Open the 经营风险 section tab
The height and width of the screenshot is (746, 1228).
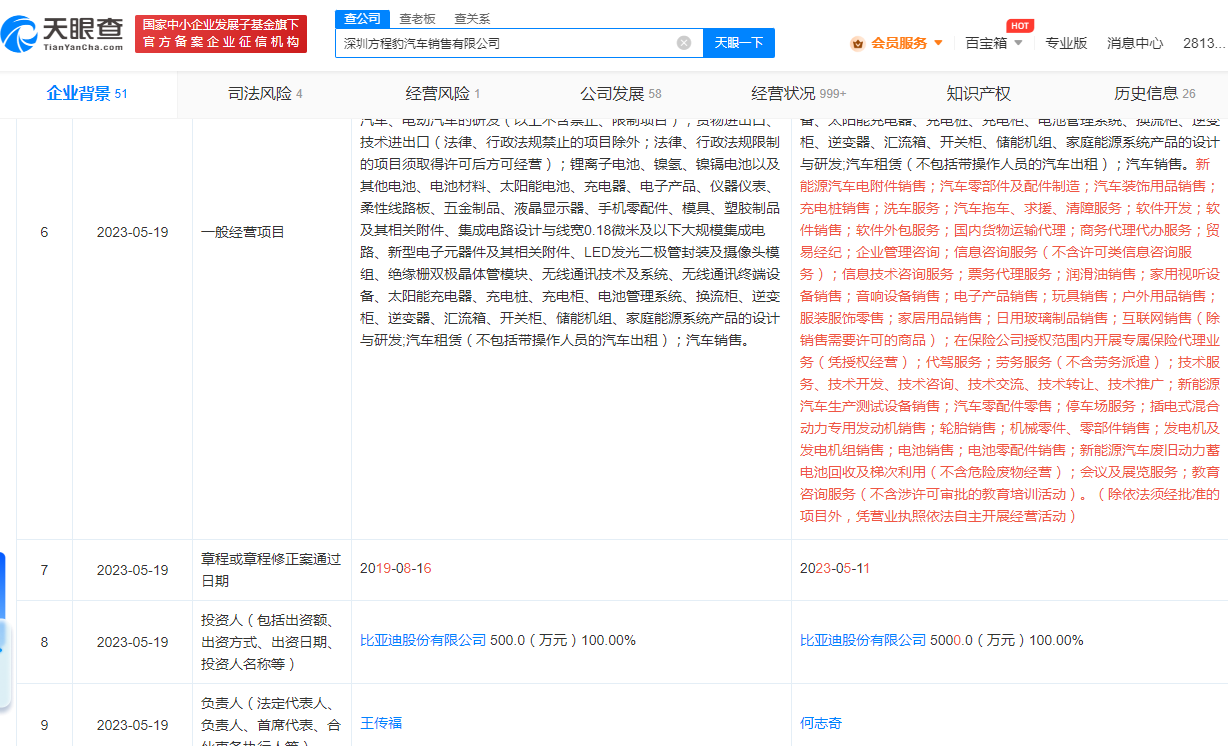tap(442, 94)
